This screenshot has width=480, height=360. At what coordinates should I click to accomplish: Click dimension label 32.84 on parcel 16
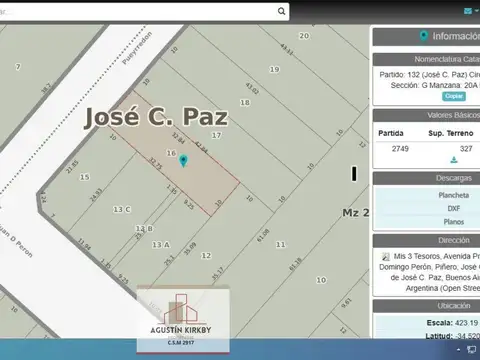(x=178, y=138)
